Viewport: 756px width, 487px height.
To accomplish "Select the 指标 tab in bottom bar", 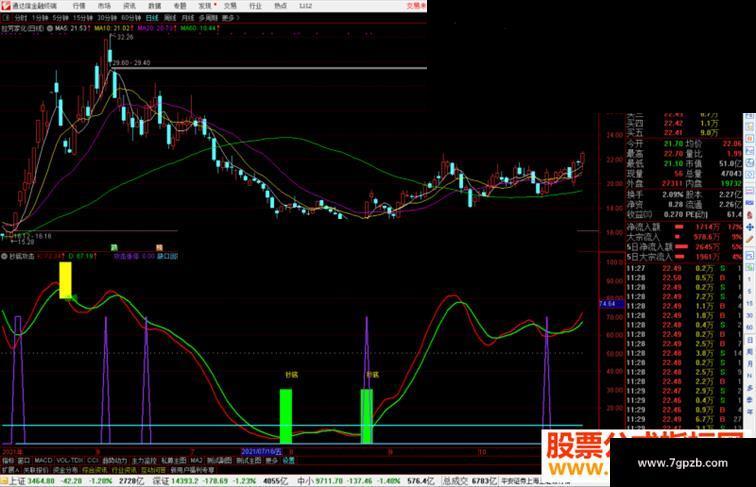I will [x=8, y=460].
